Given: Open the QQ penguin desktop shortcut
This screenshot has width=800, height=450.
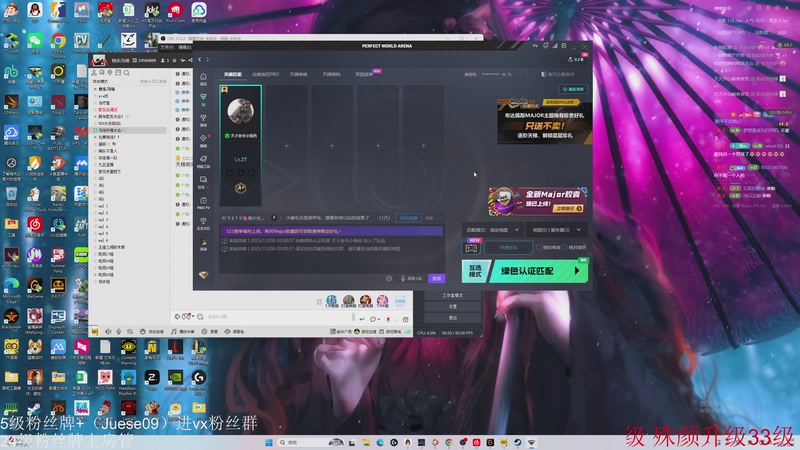Looking at the screenshot, I should pyautogui.click(x=35, y=12).
